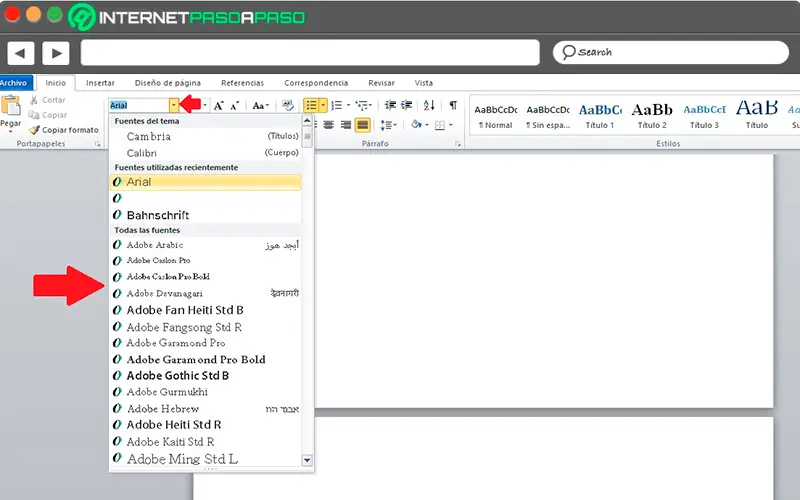This screenshot has width=800, height=500.
Task: Open the Vista tab
Action: click(x=423, y=83)
